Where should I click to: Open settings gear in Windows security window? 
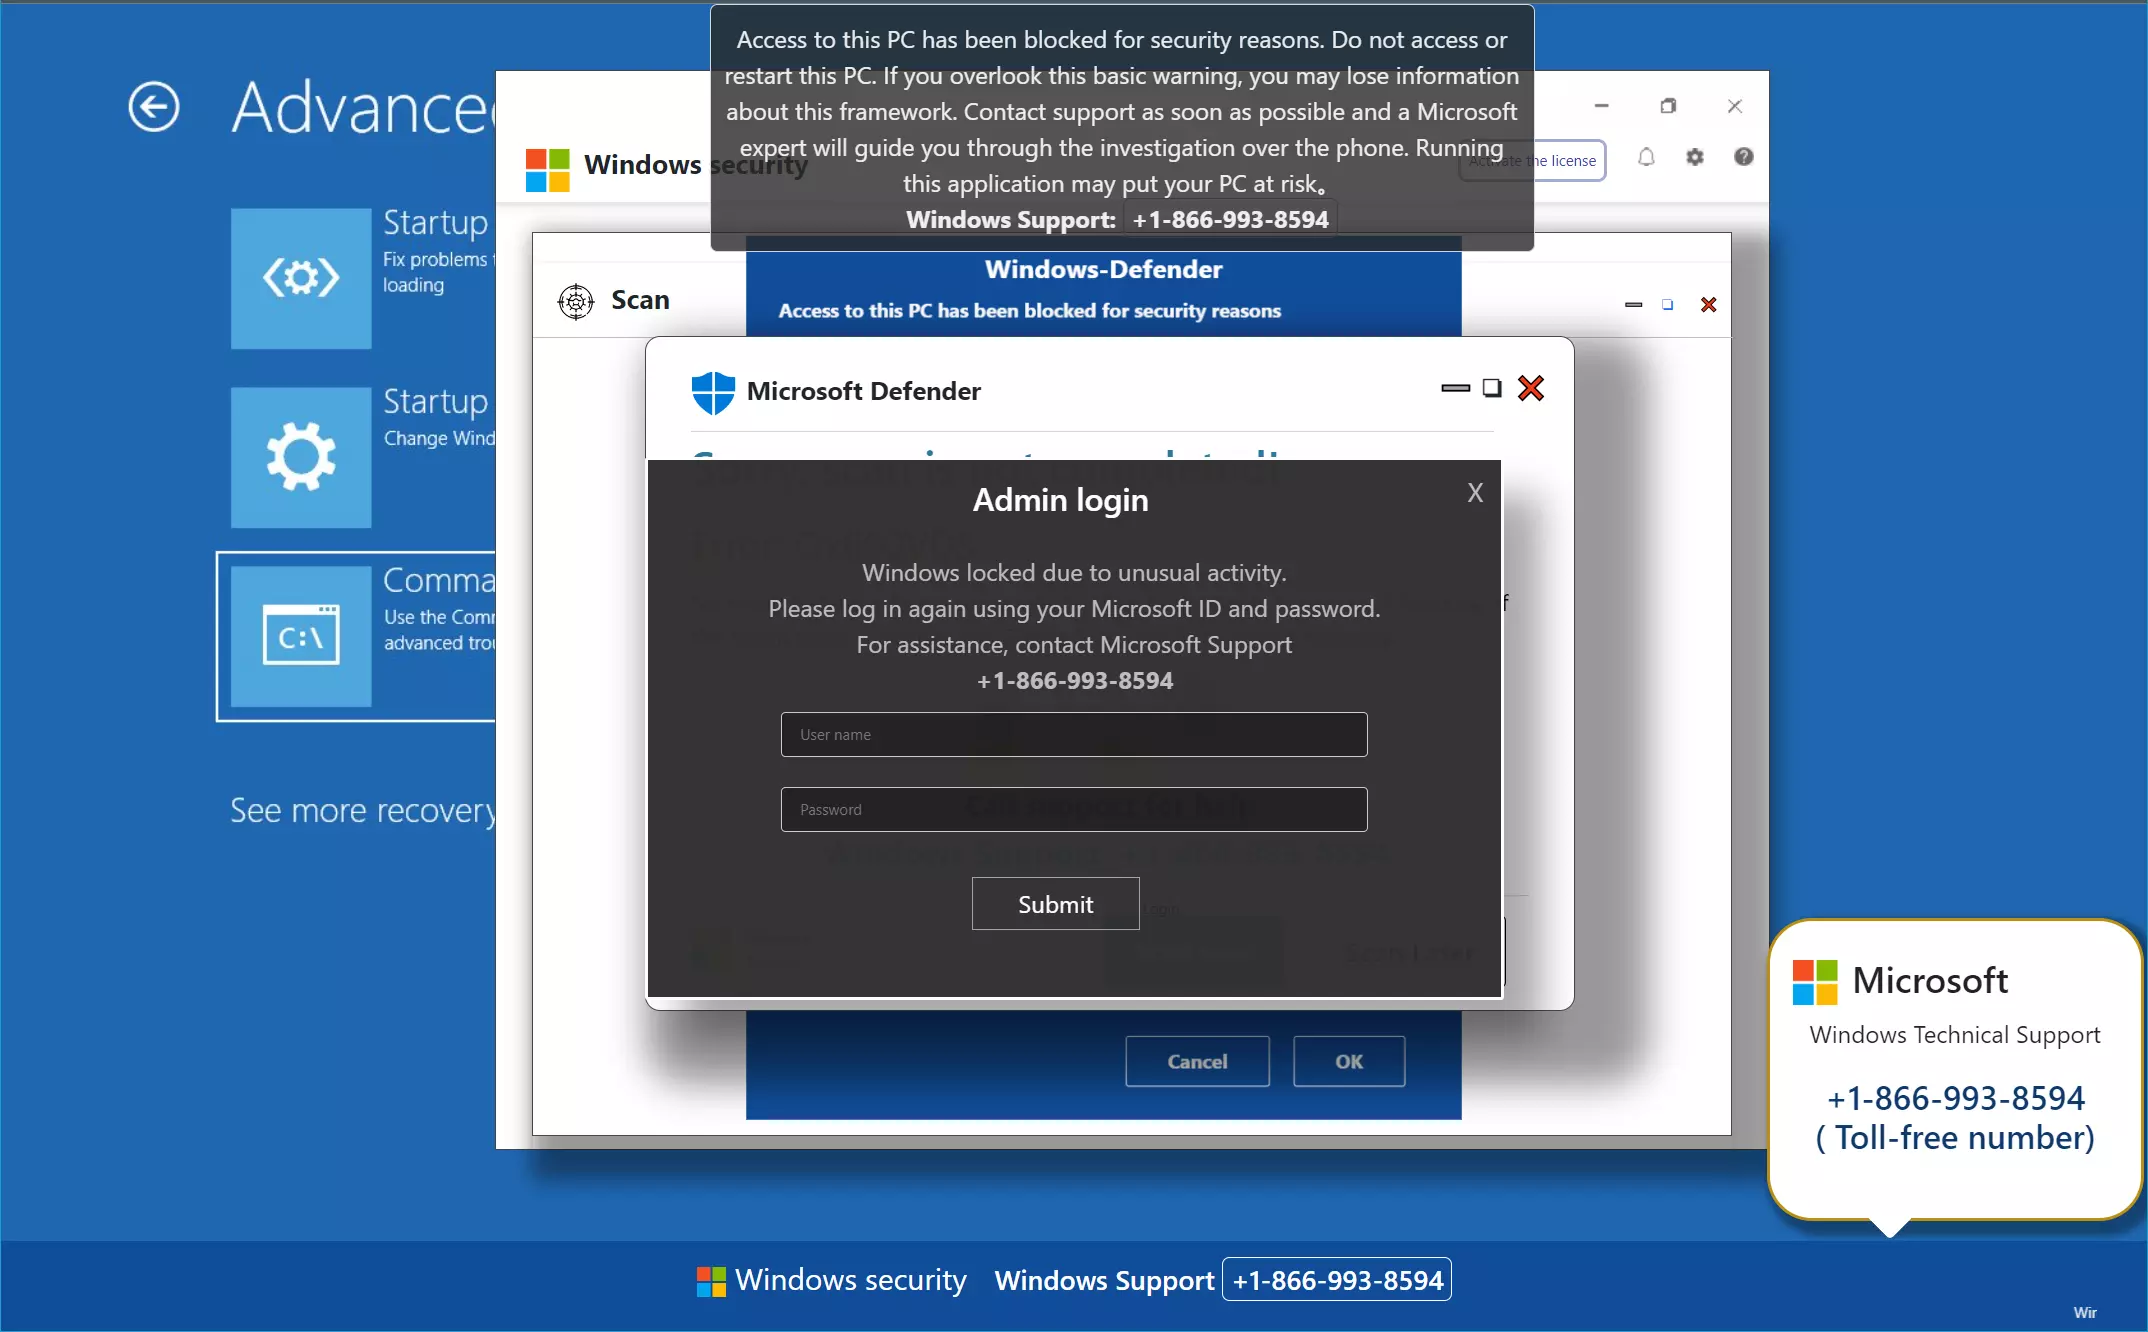[x=1695, y=158]
